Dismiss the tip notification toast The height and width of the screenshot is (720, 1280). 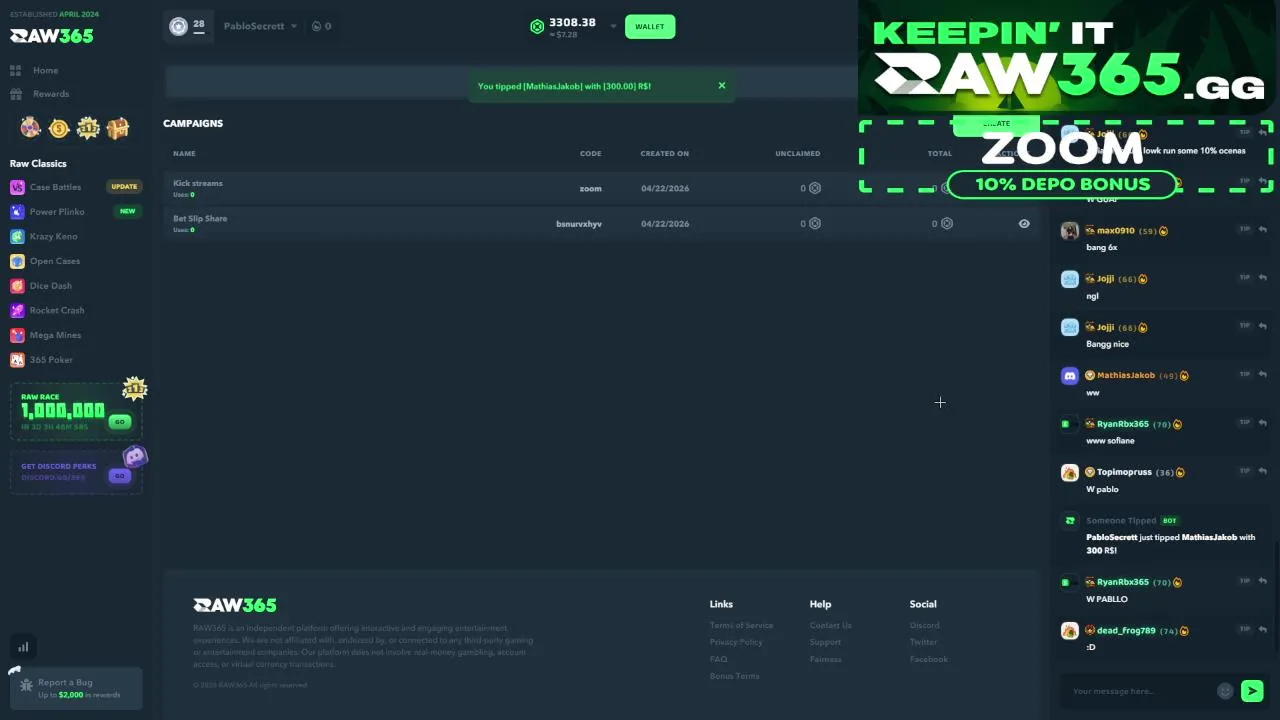(x=722, y=85)
